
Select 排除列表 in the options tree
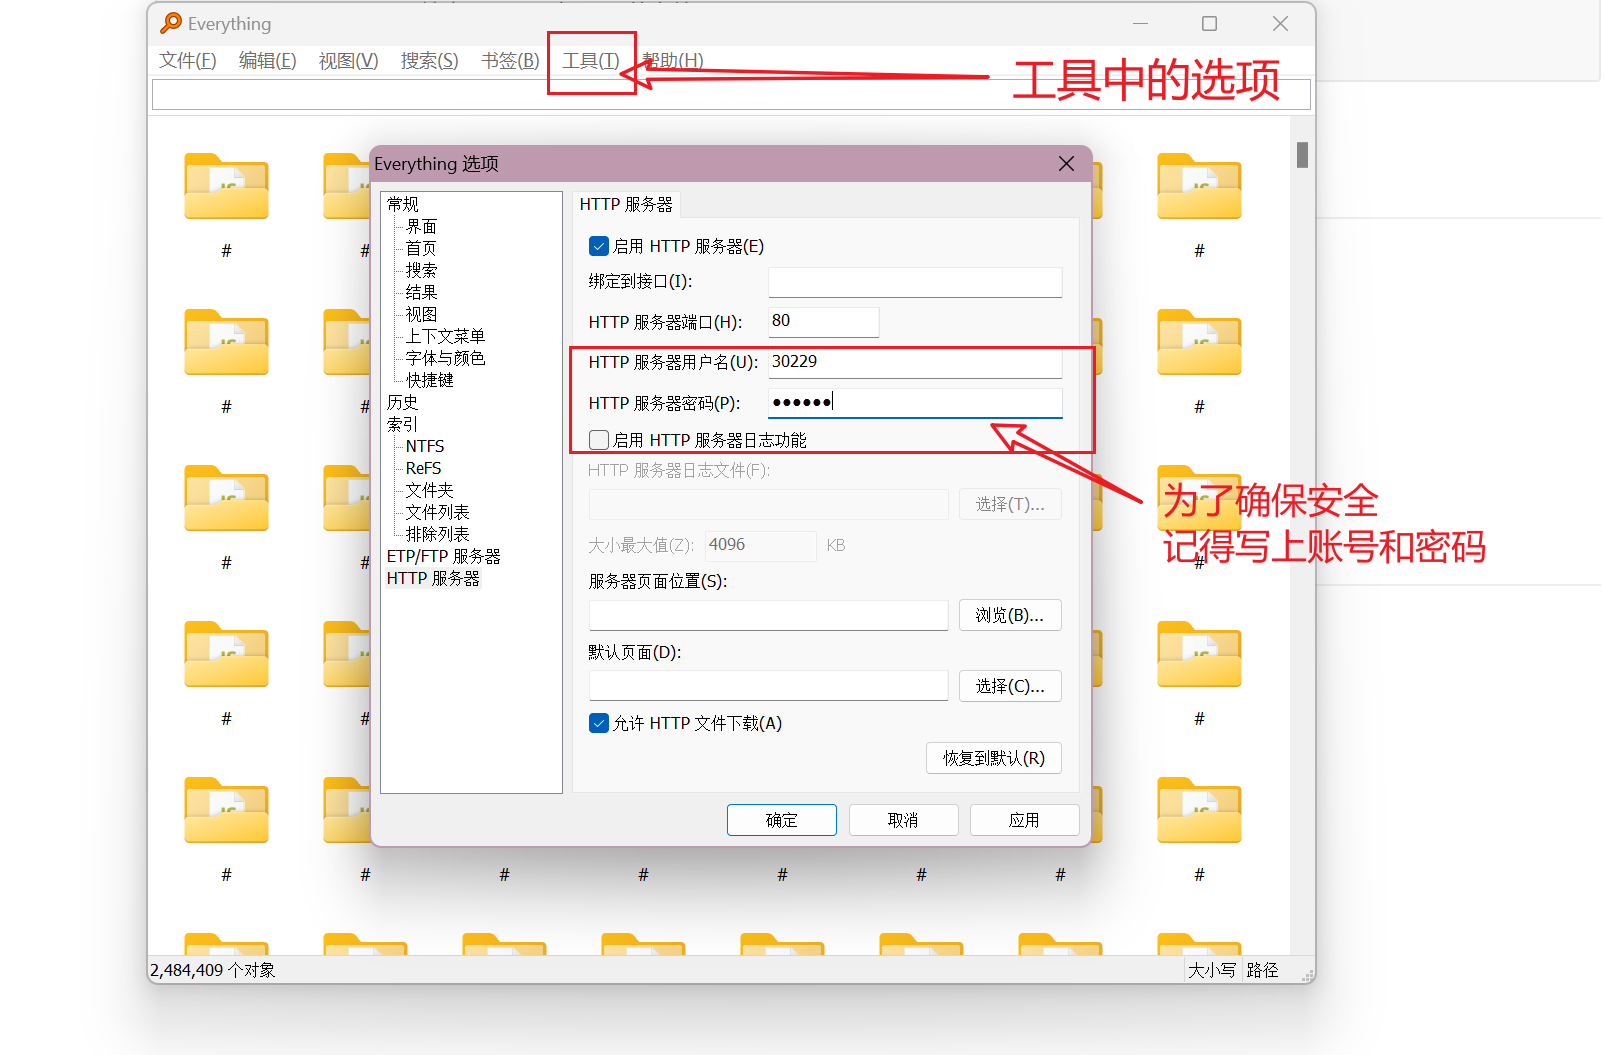(437, 535)
